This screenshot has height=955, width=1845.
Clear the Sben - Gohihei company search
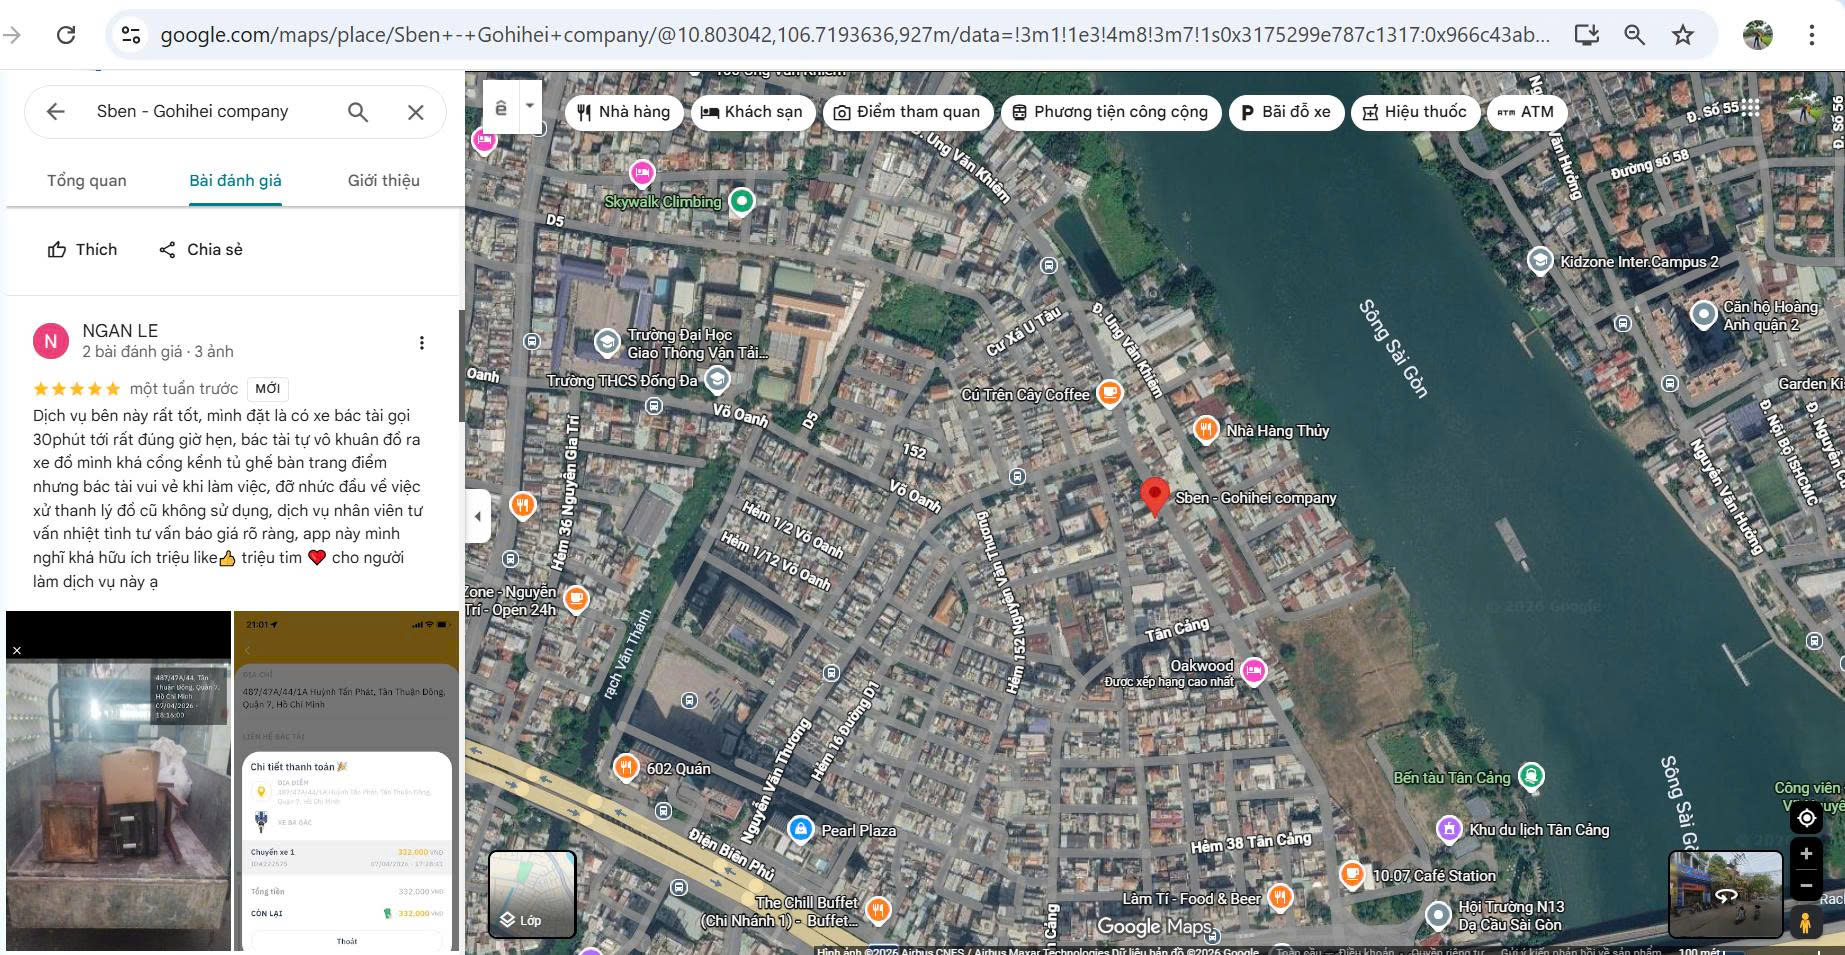[416, 112]
